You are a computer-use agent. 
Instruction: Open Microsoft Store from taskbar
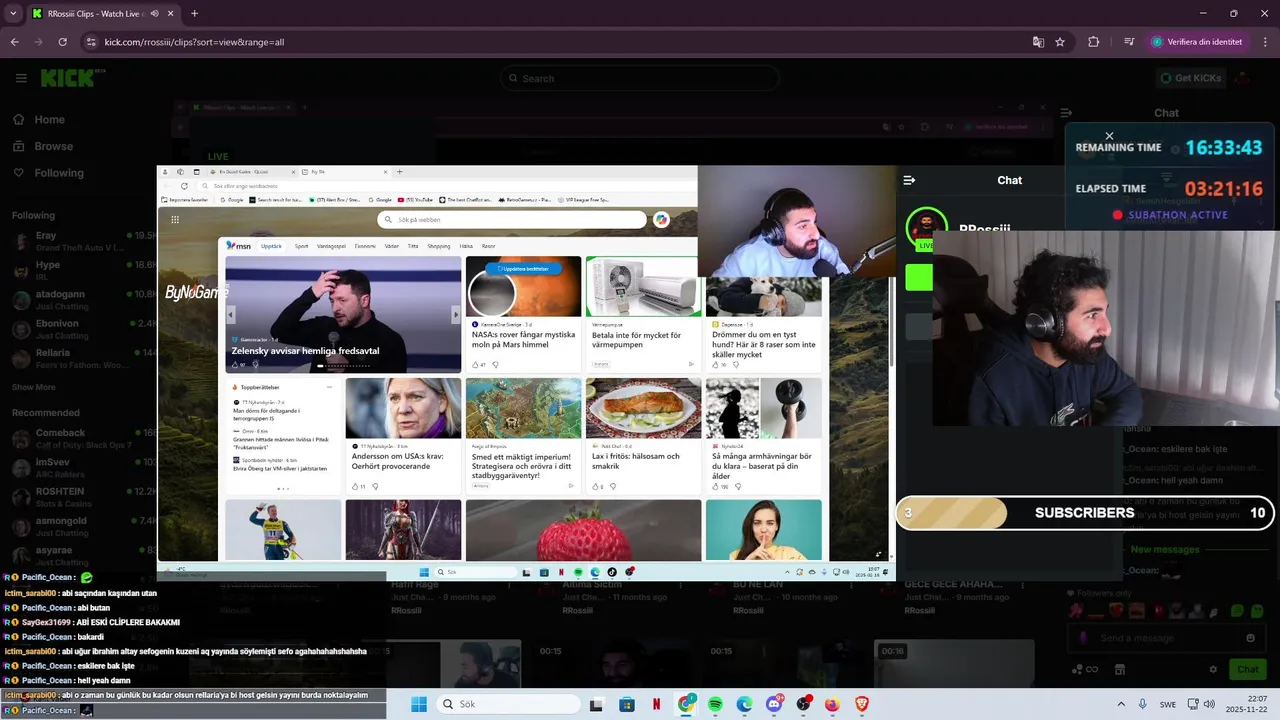[x=627, y=704]
